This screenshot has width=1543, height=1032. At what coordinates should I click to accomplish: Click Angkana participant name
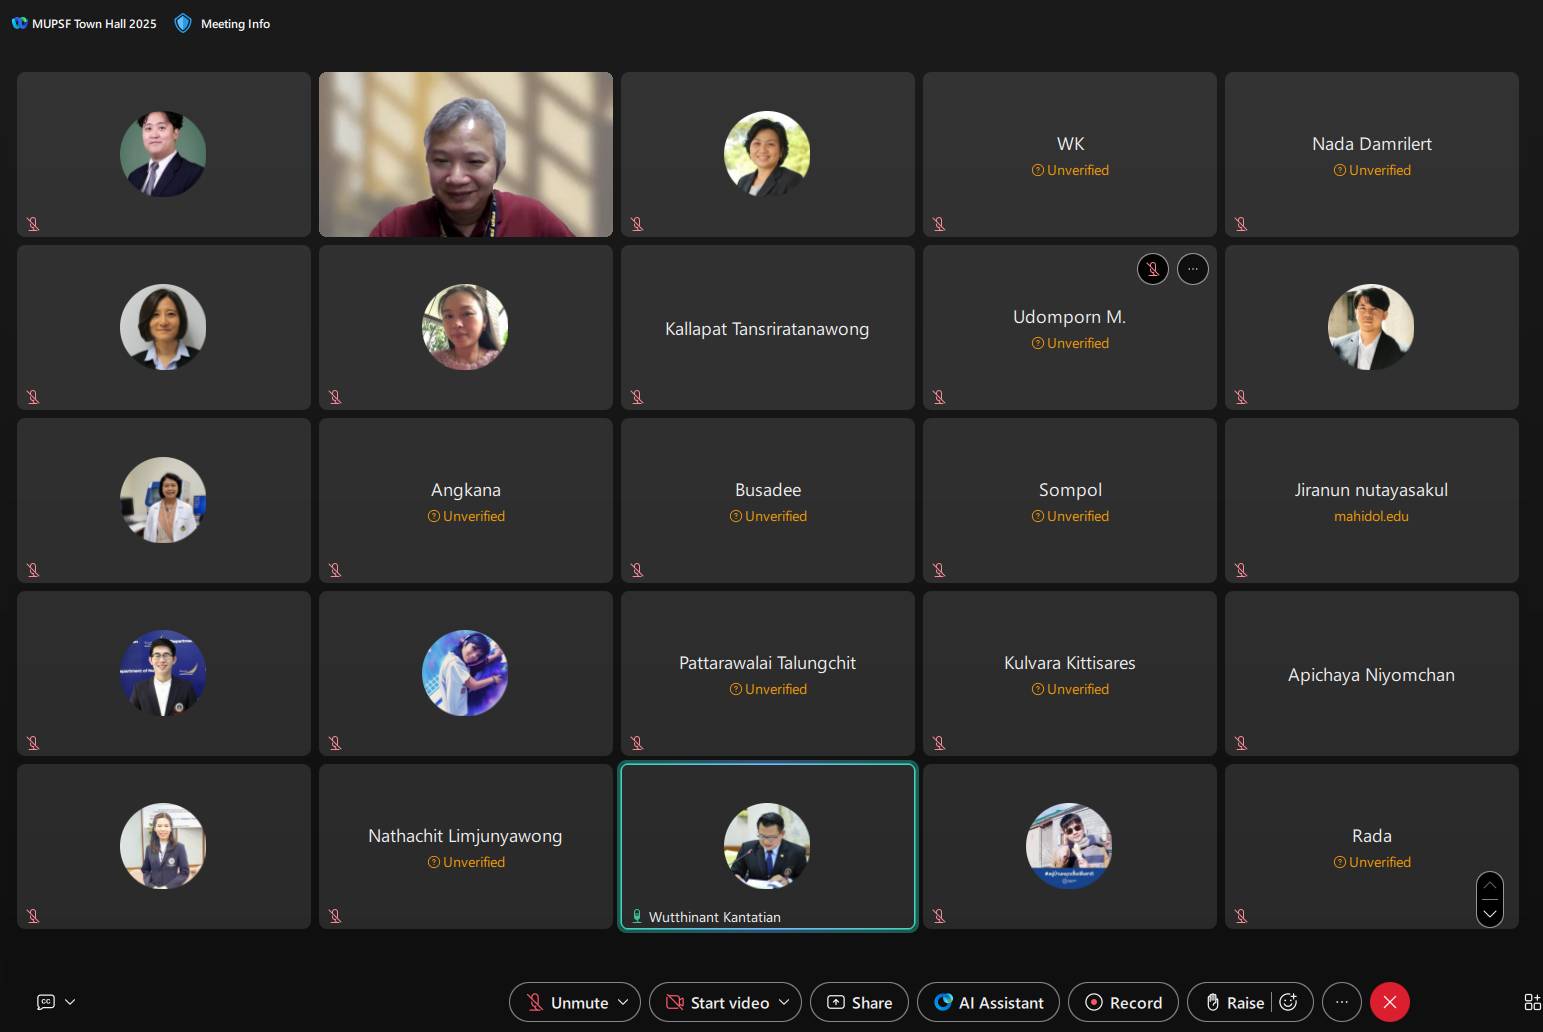point(466,490)
